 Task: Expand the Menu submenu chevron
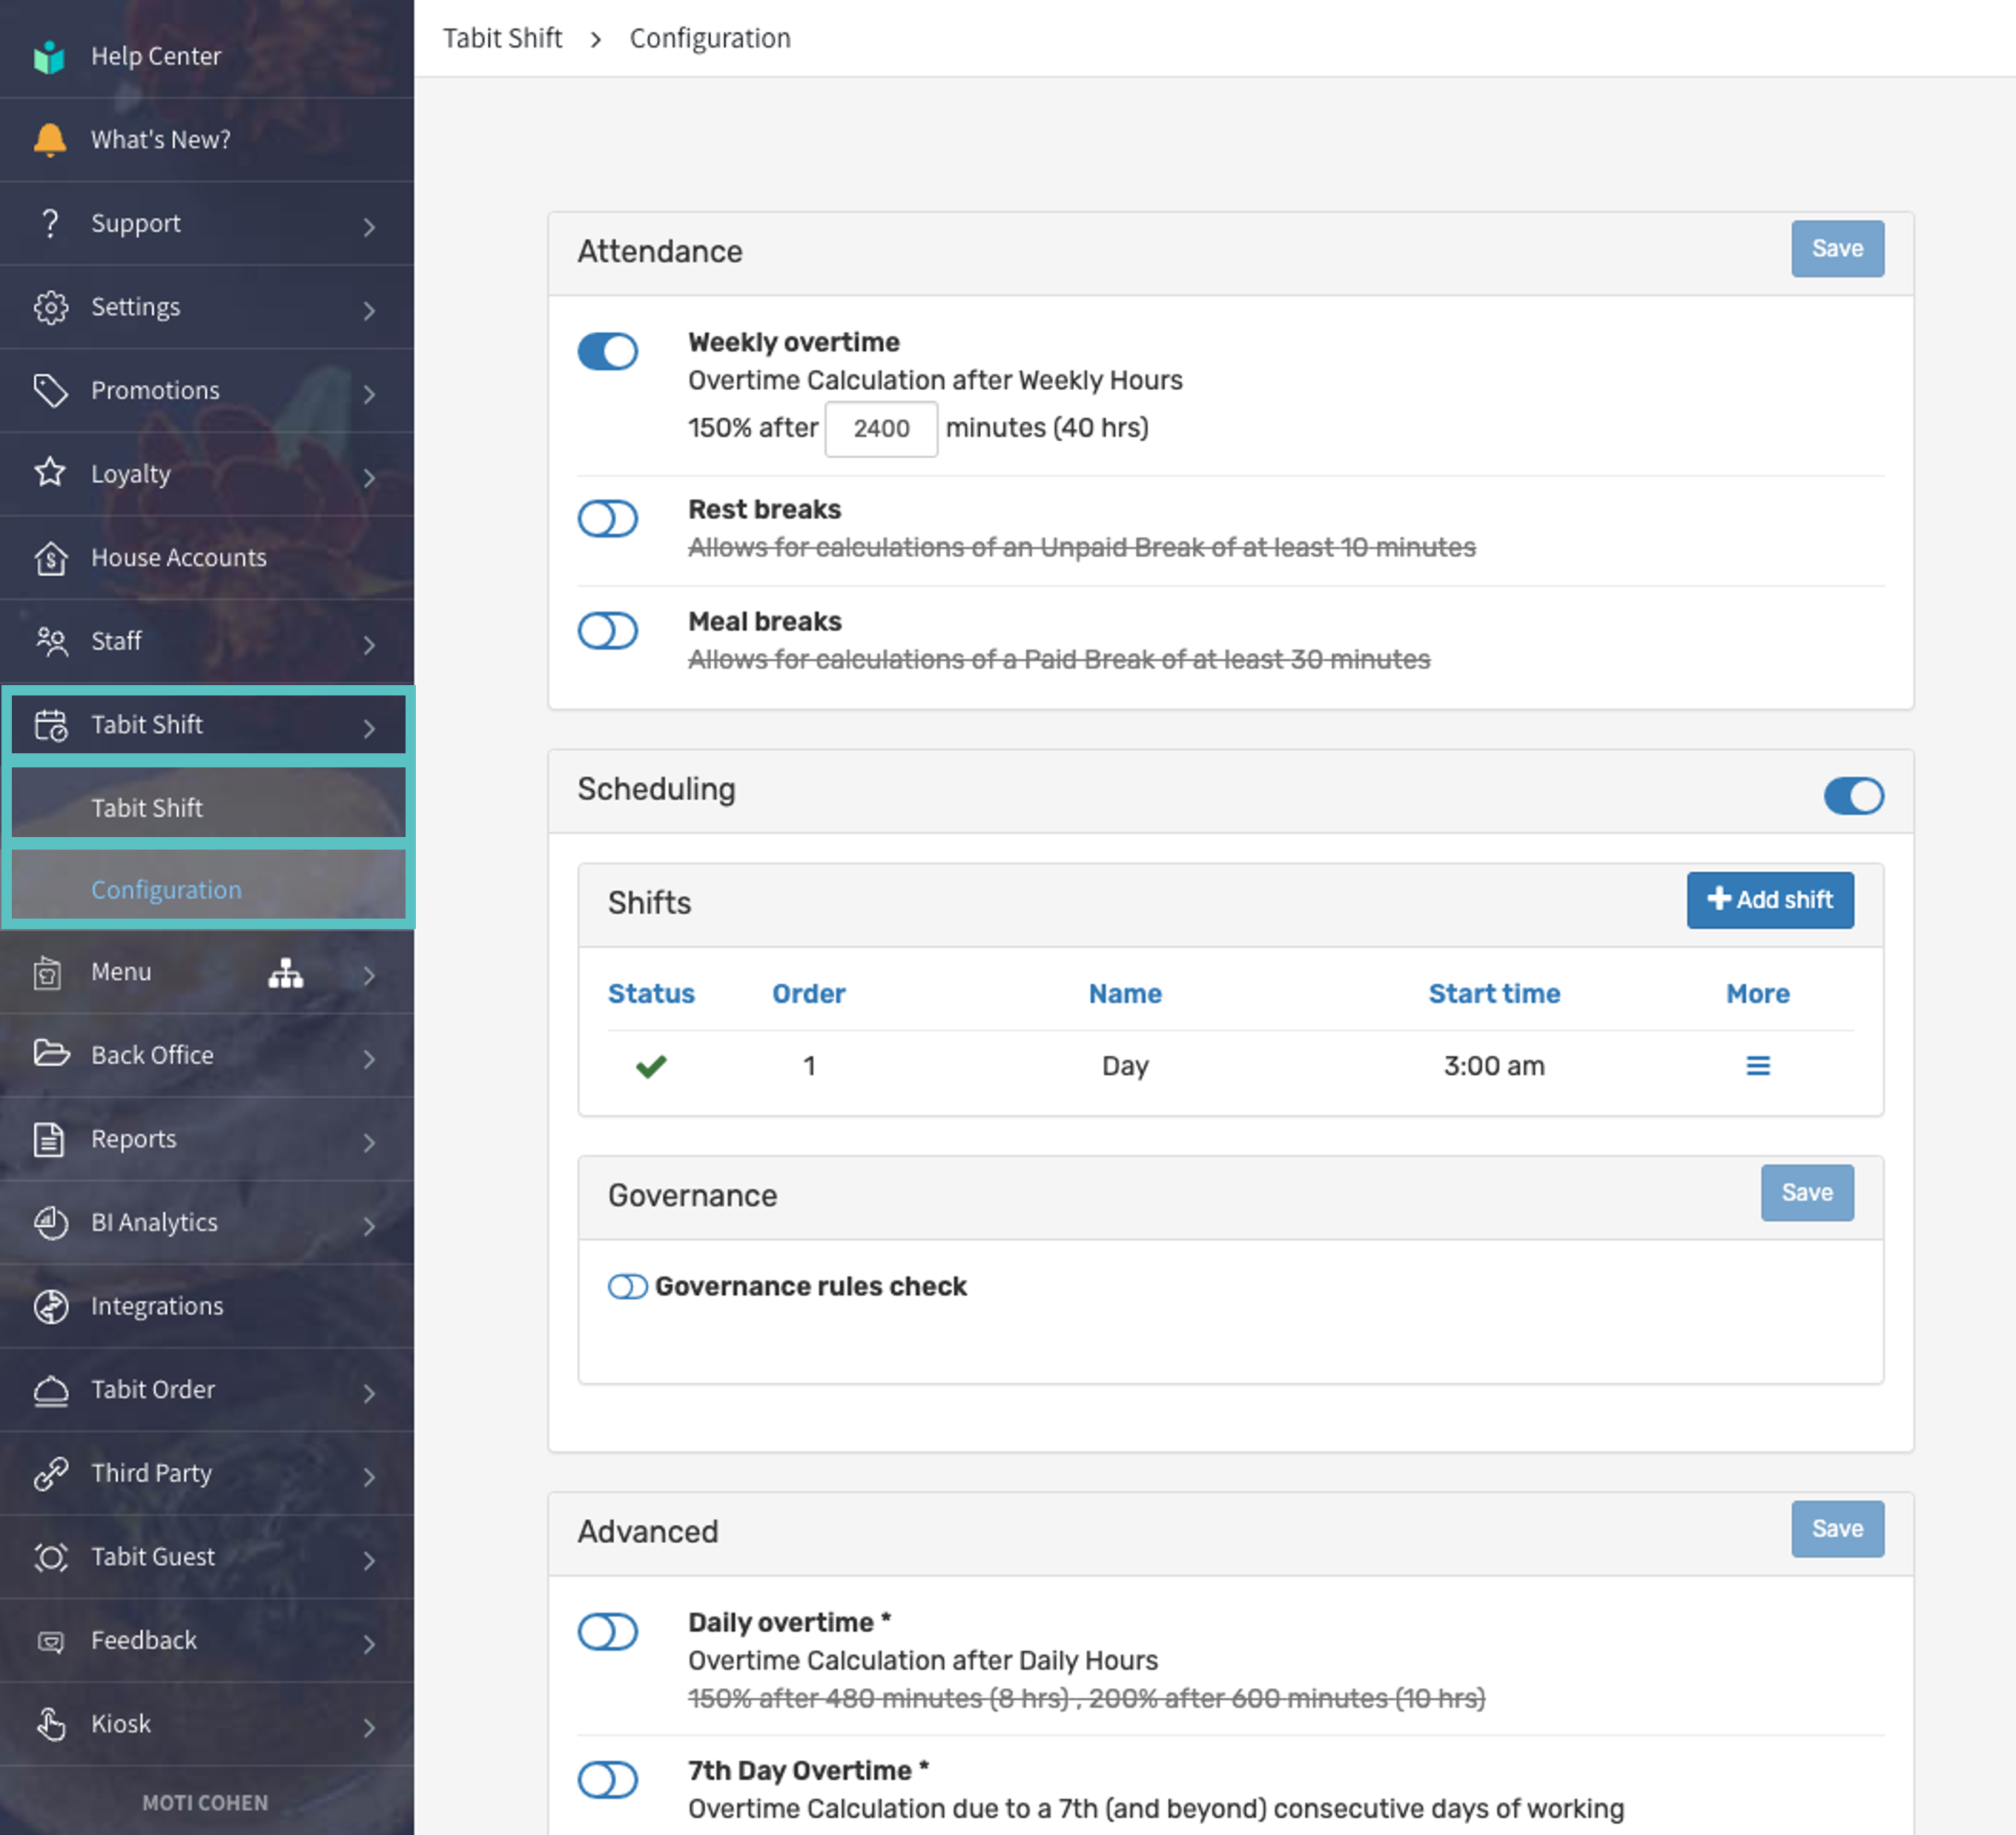coord(369,975)
